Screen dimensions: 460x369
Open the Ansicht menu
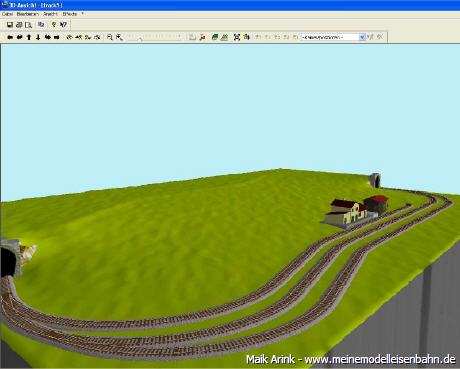tap(50, 14)
